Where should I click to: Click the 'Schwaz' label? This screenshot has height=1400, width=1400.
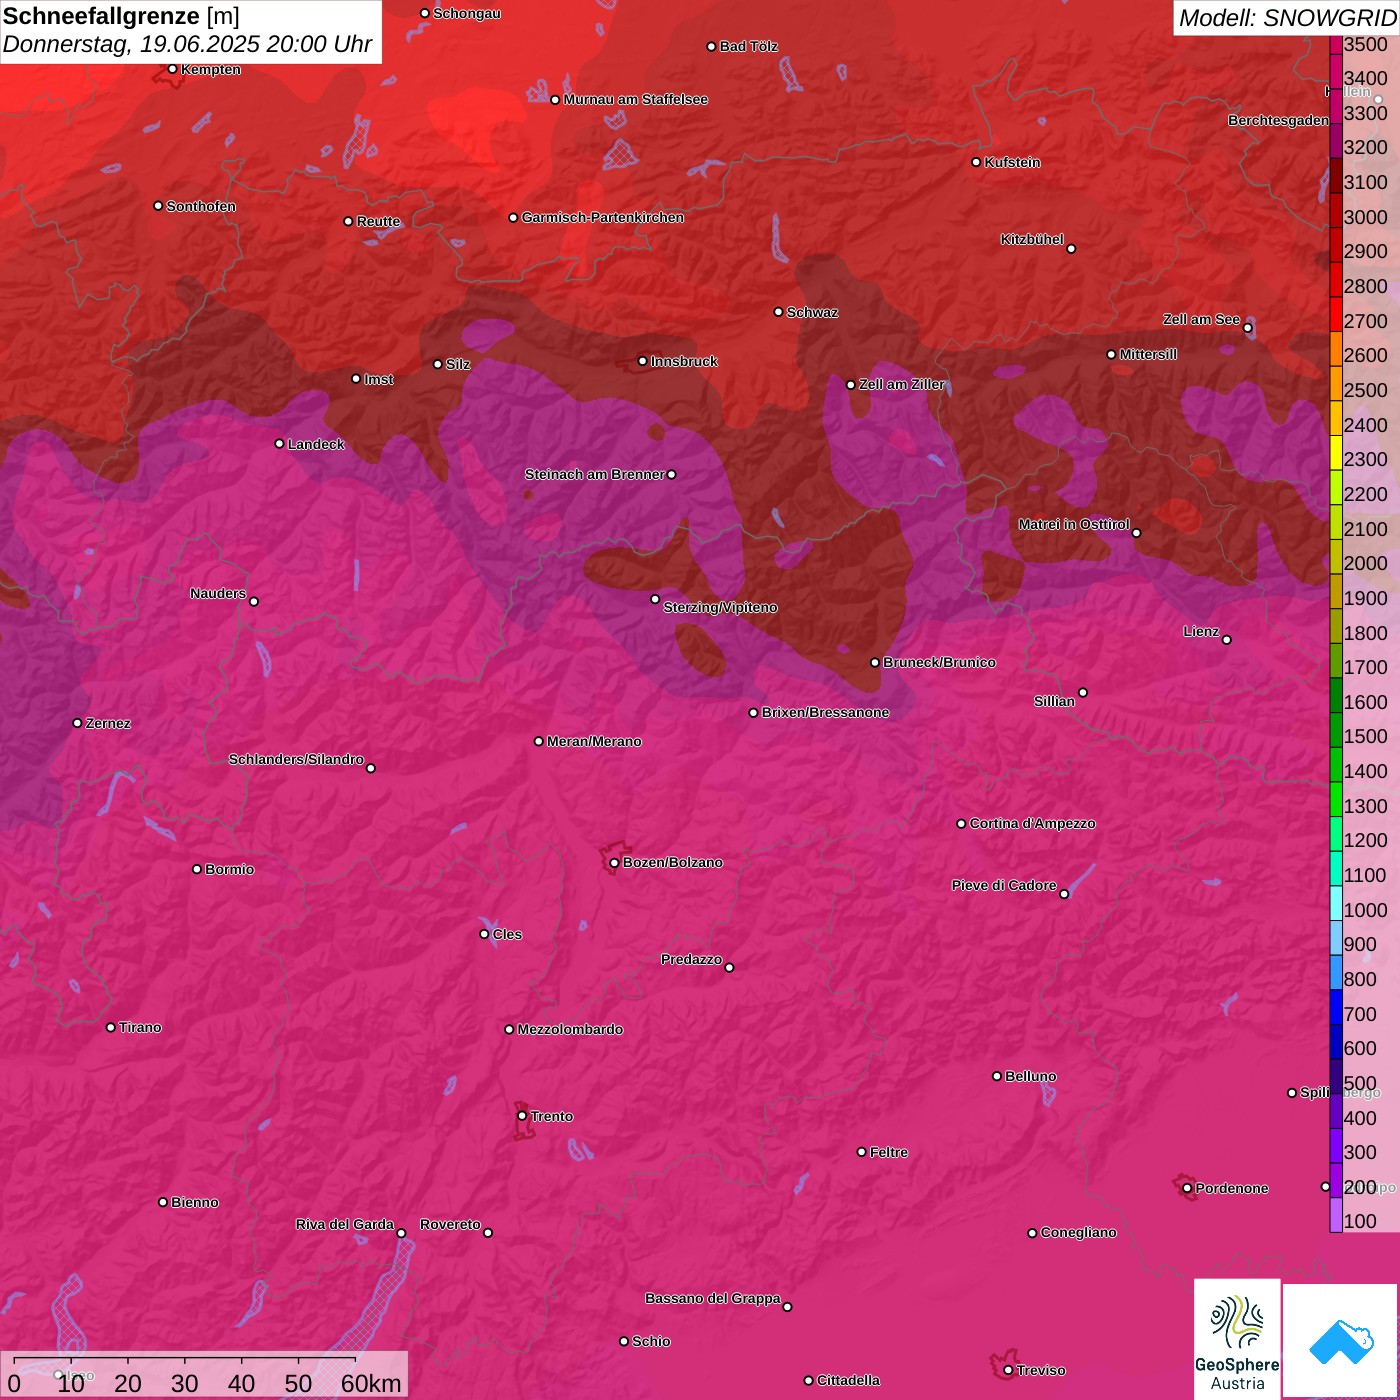pyautogui.click(x=813, y=312)
